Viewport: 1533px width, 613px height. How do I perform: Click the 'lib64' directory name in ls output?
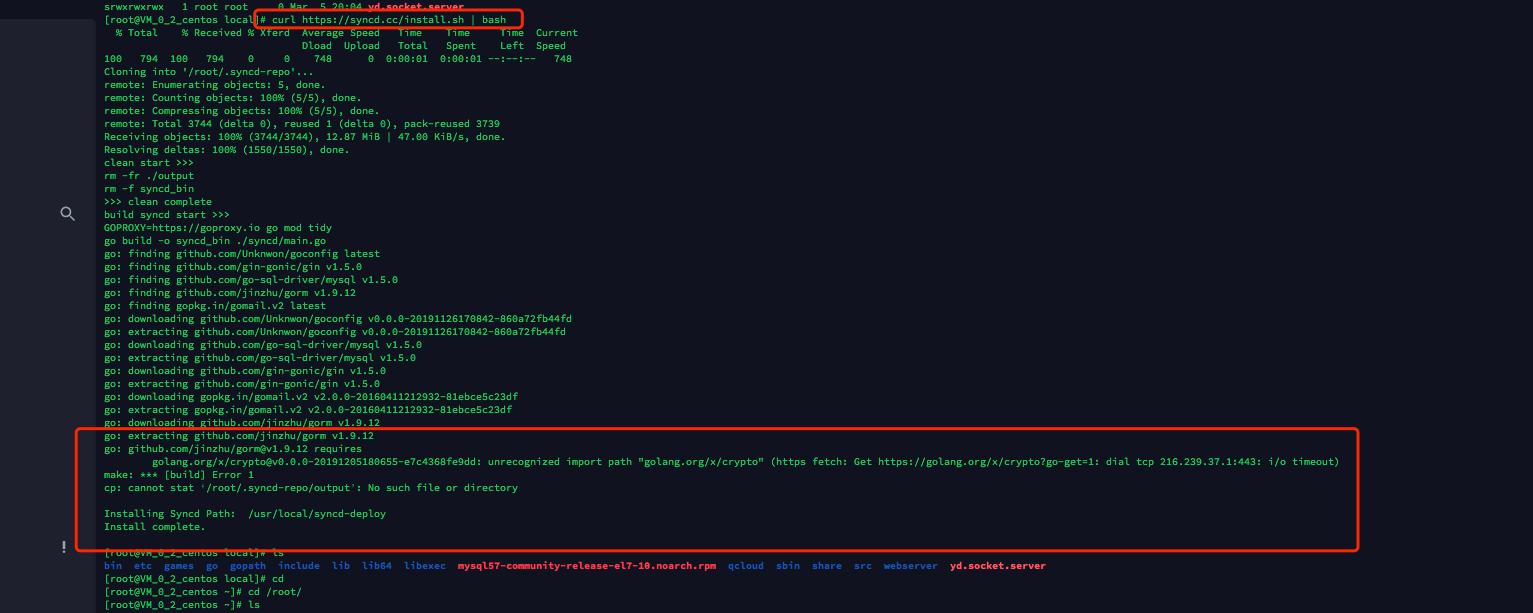(x=377, y=566)
